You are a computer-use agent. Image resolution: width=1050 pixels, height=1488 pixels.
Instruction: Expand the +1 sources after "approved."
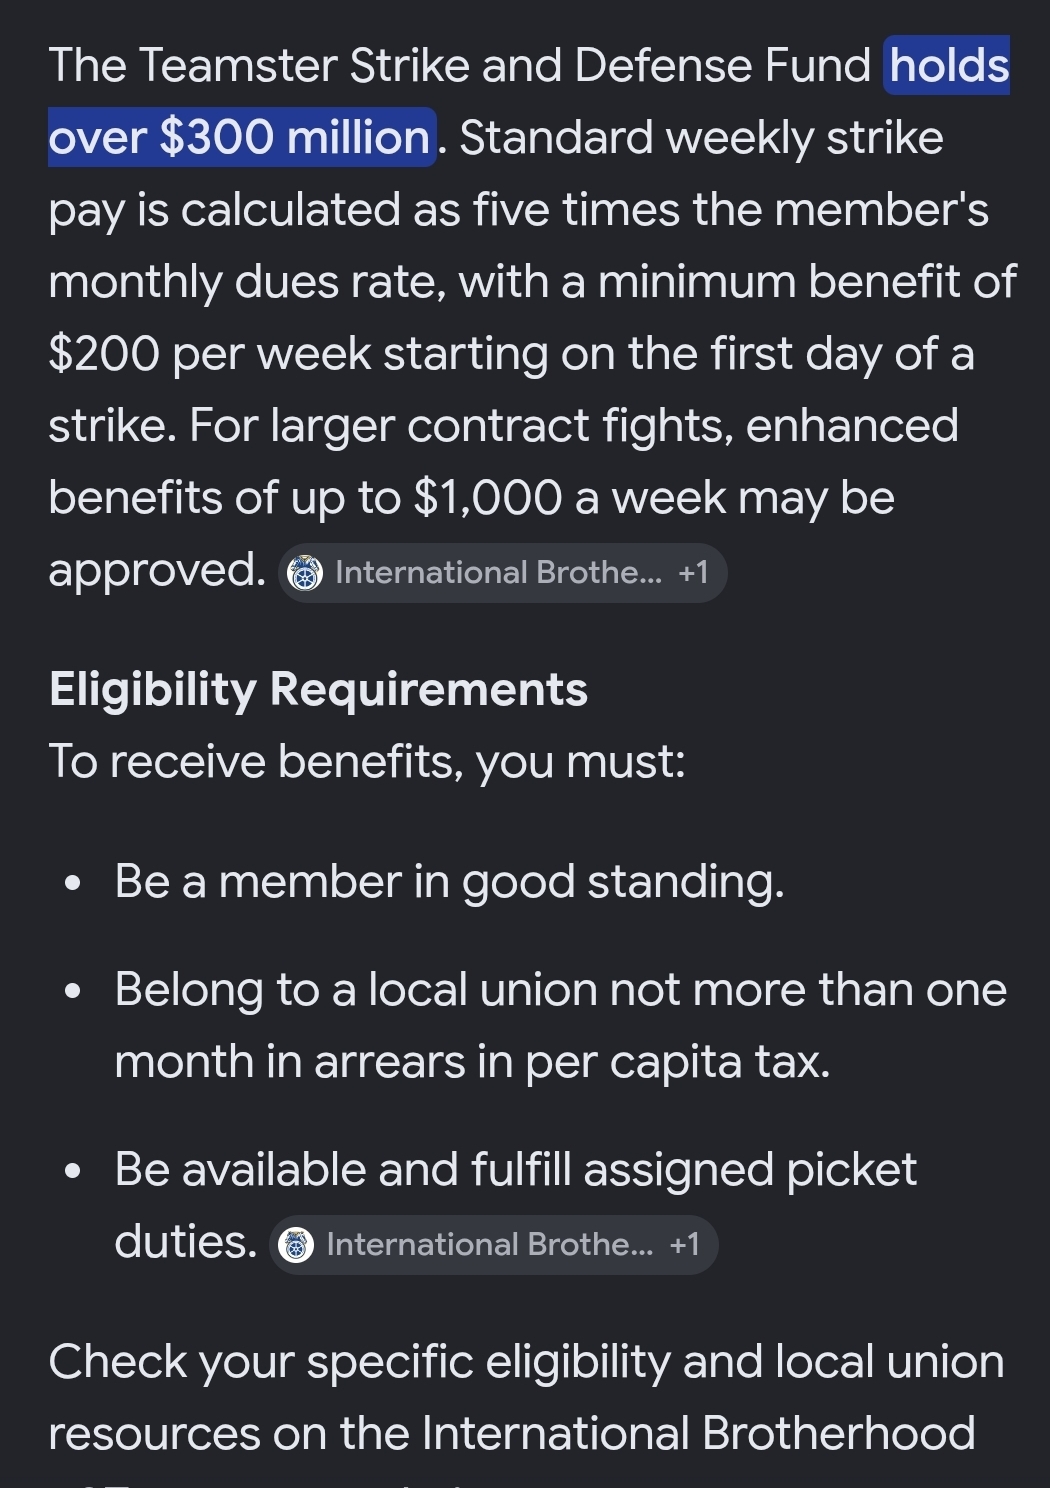pyautogui.click(x=693, y=573)
